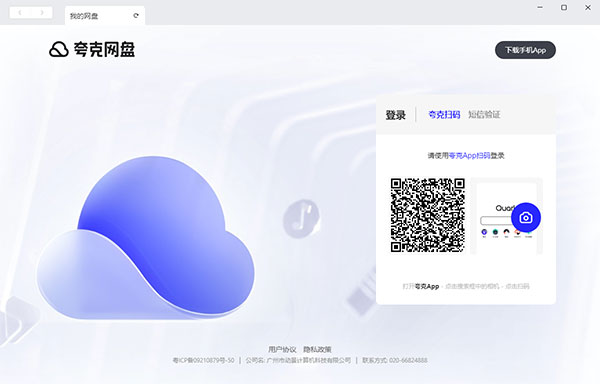Click the Quark app preview thumbnail
This screenshot has width=600, height=384.
(x=507, y=216)
